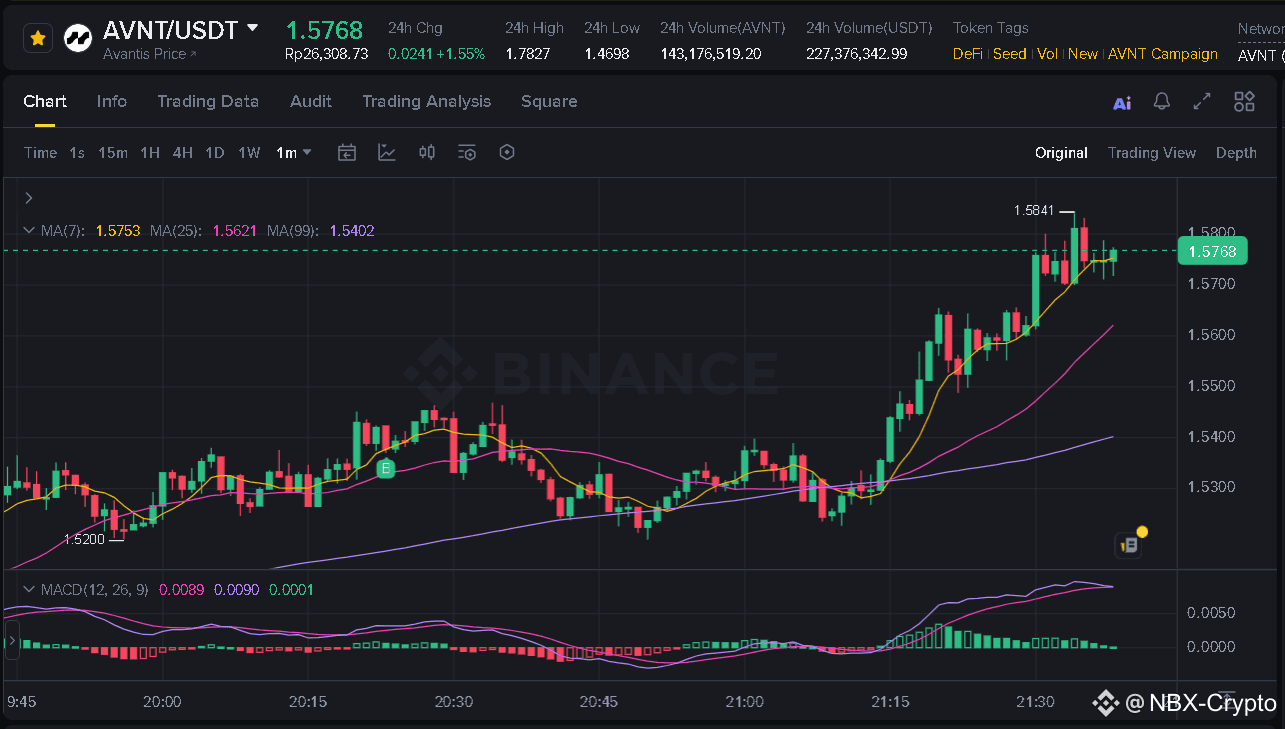Select the Vol token tag
Screen dimensions: 1285x729
coord(1047,54)
